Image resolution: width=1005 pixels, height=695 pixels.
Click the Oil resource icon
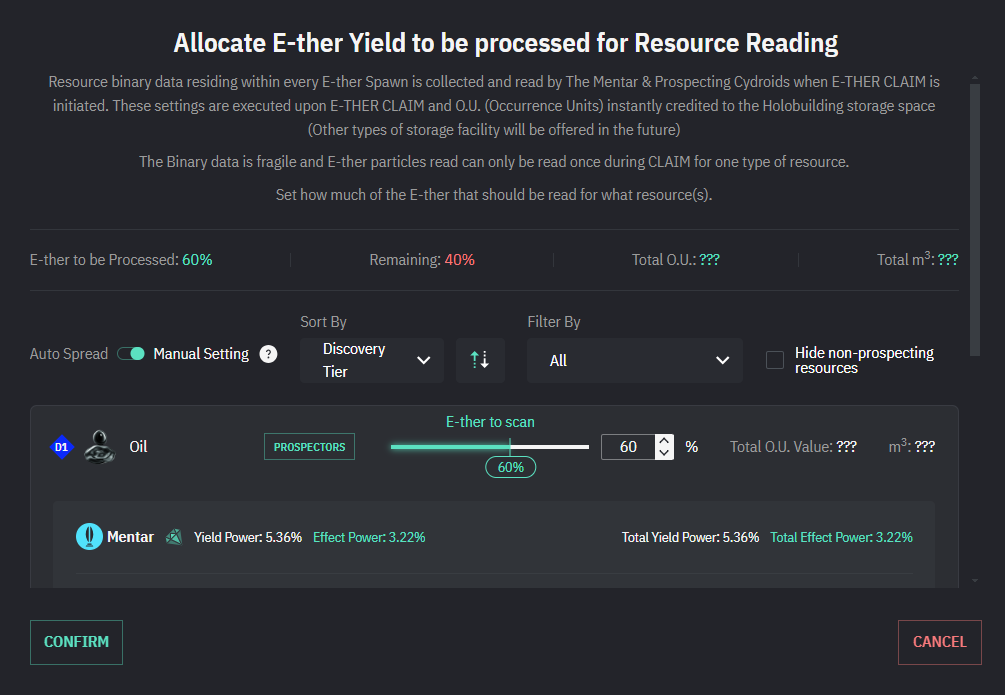[99, 446]
